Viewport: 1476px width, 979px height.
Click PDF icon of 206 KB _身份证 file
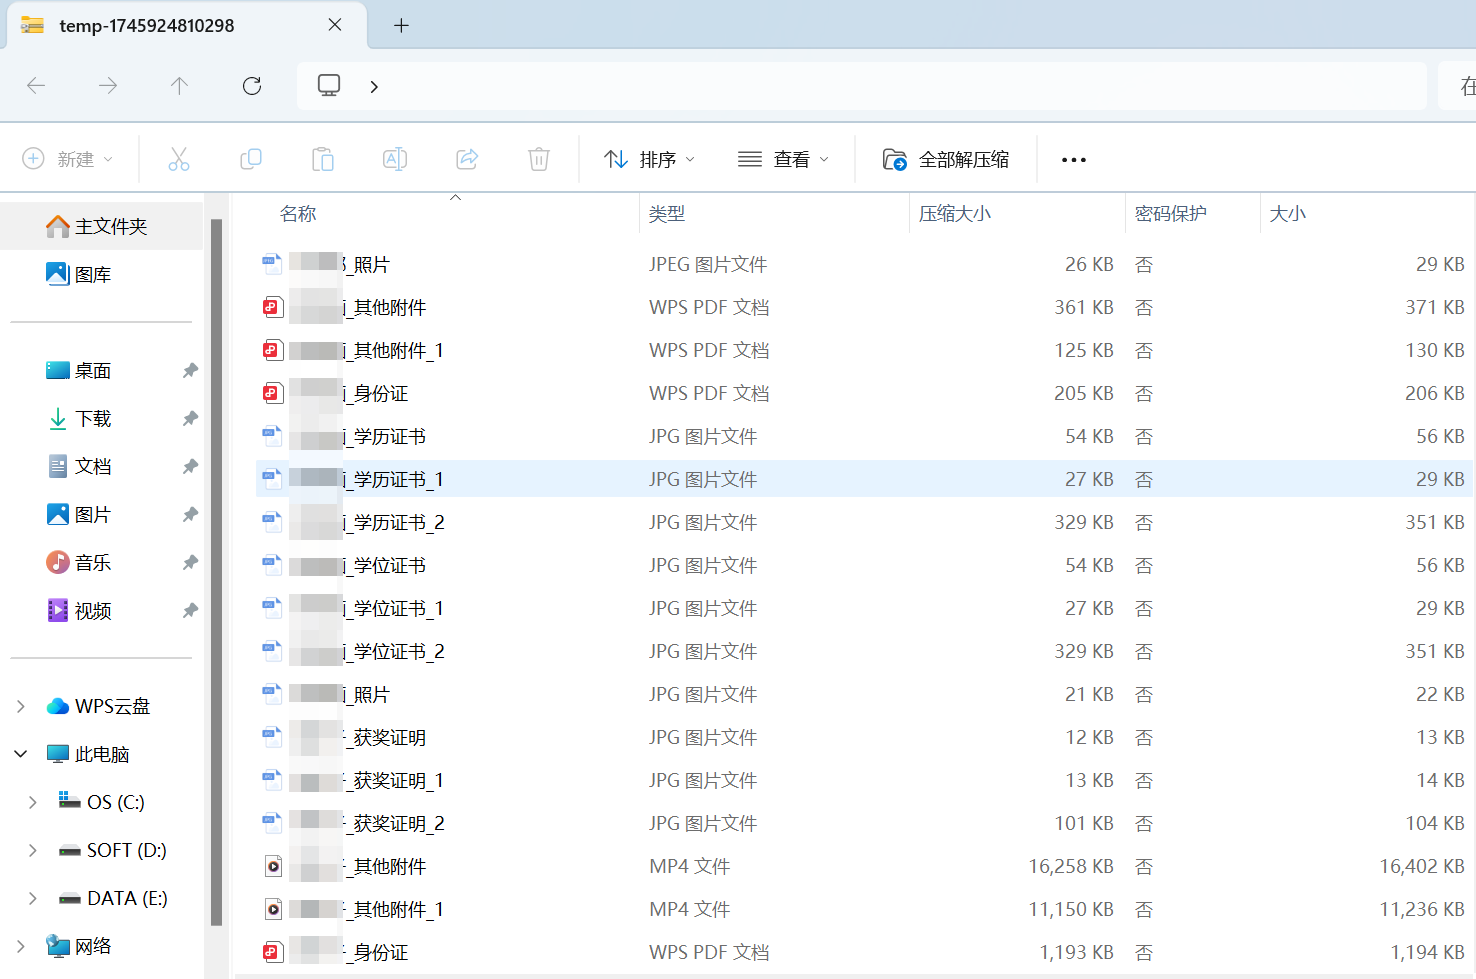point(273,393)
